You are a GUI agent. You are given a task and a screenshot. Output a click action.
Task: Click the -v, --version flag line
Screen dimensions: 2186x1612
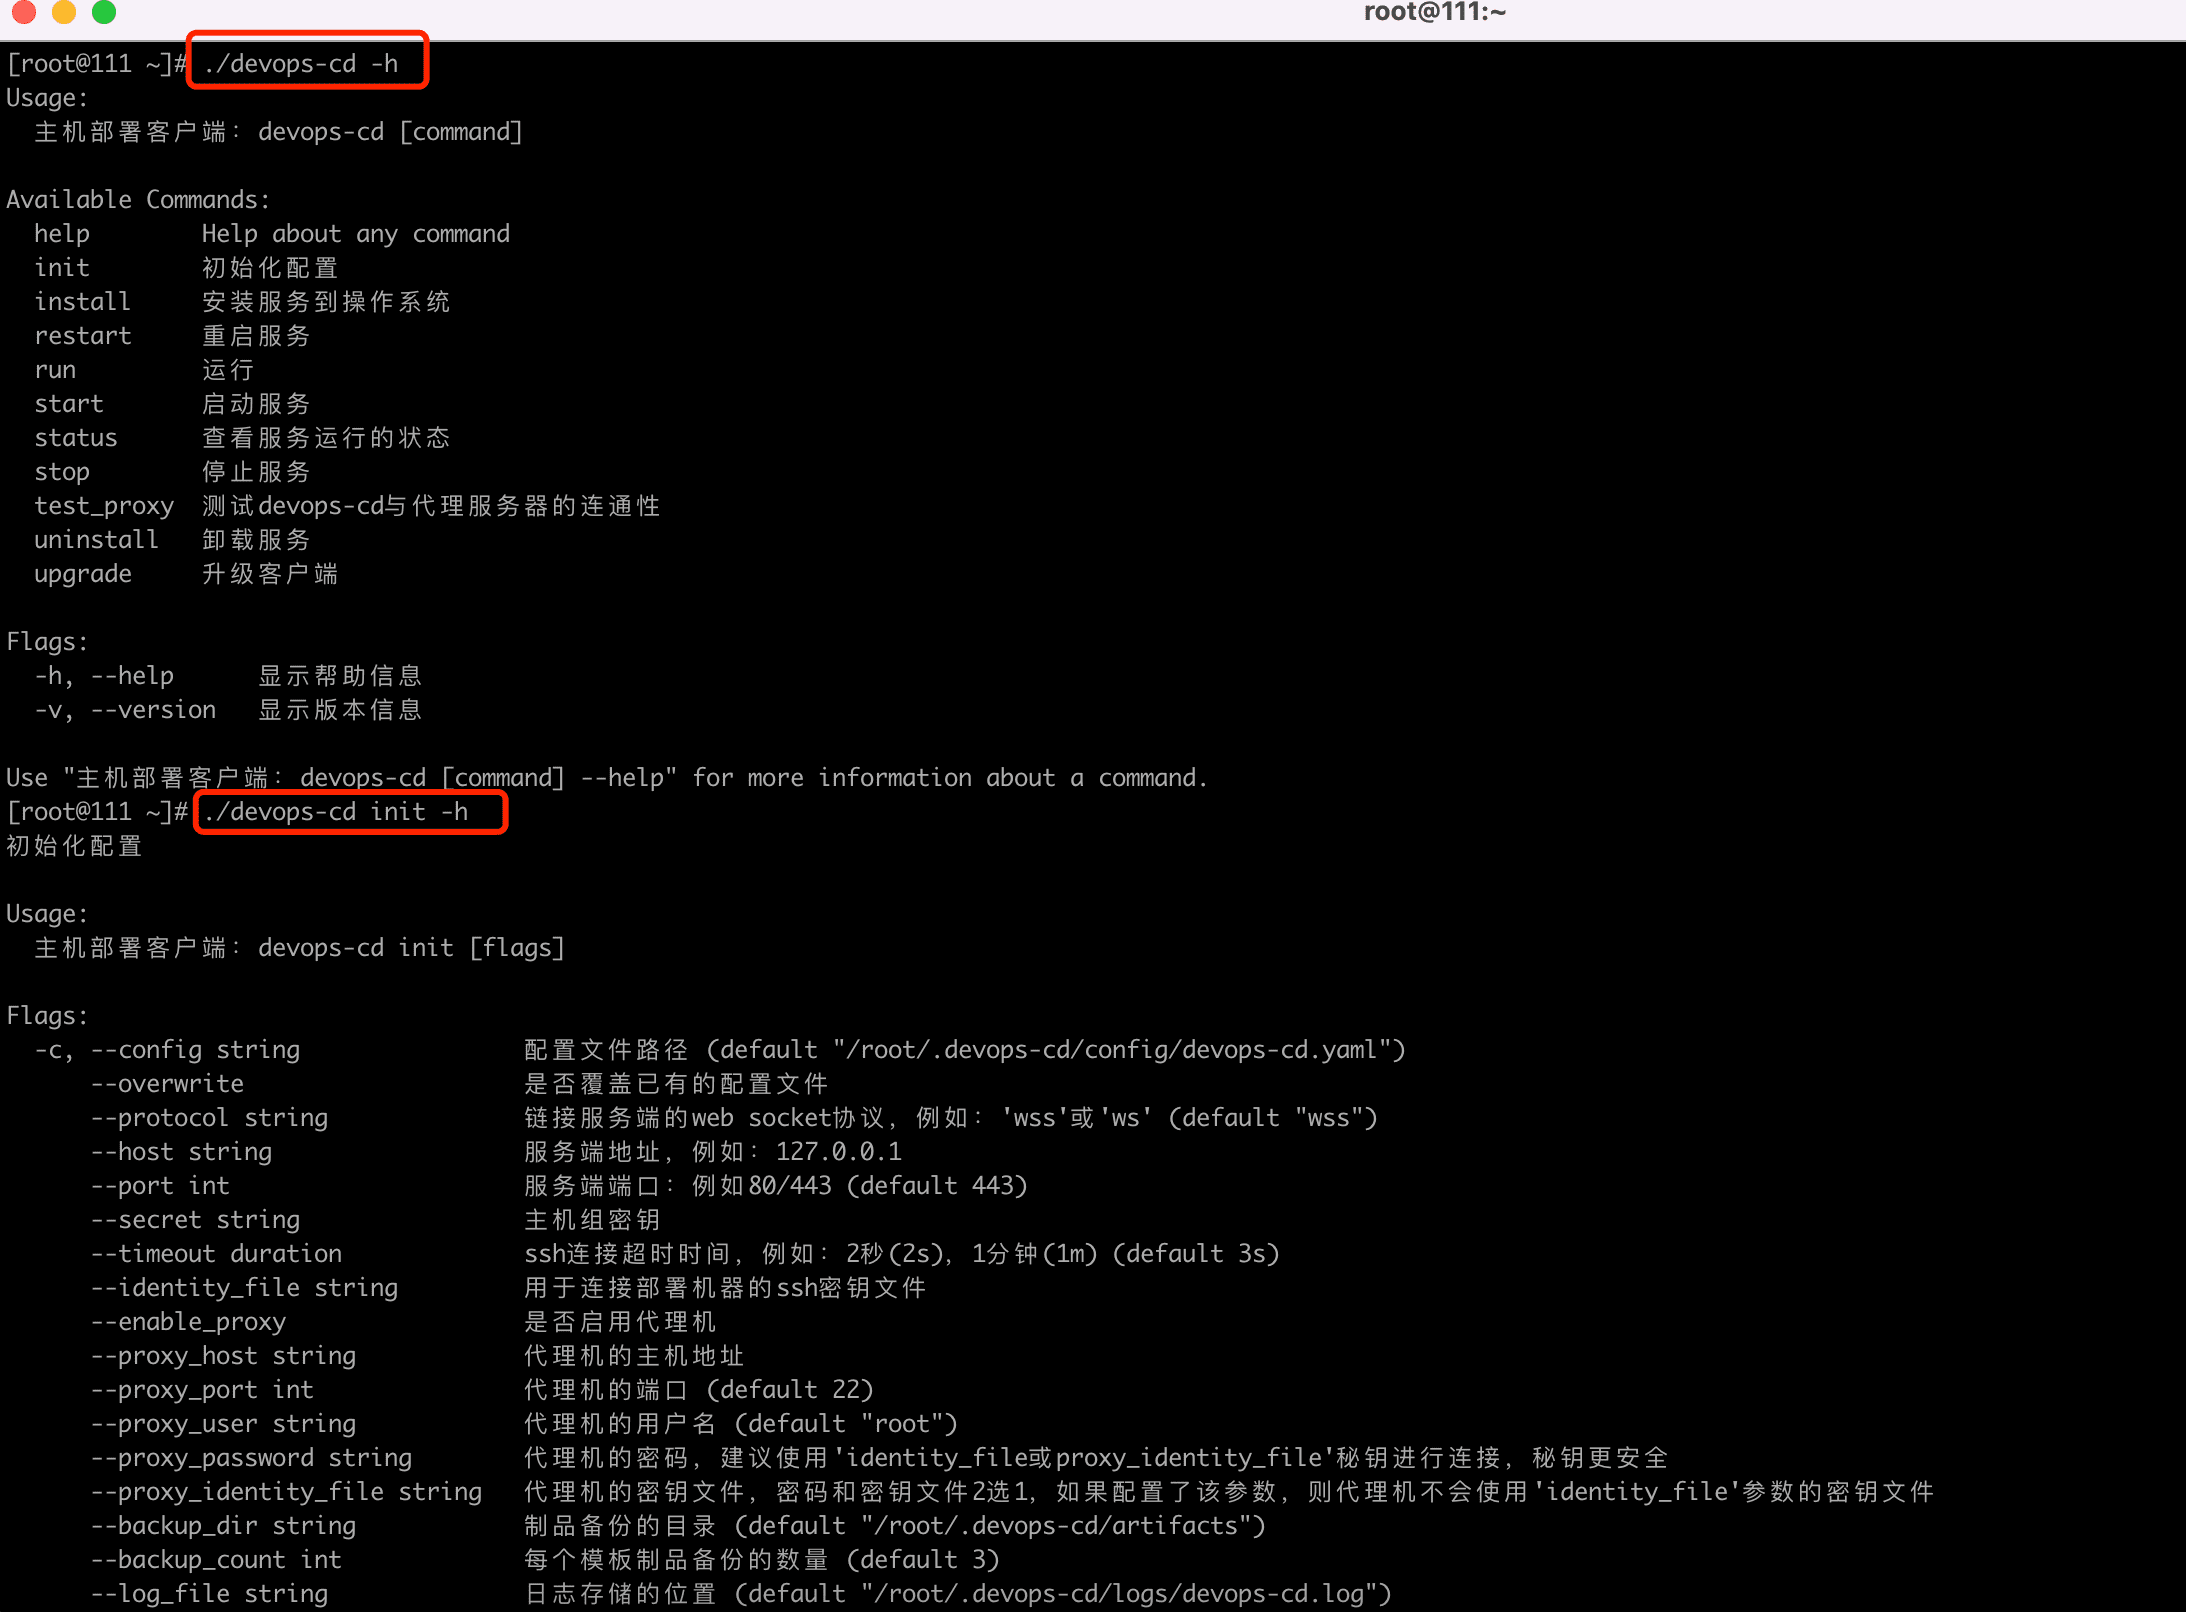[125, 710]
